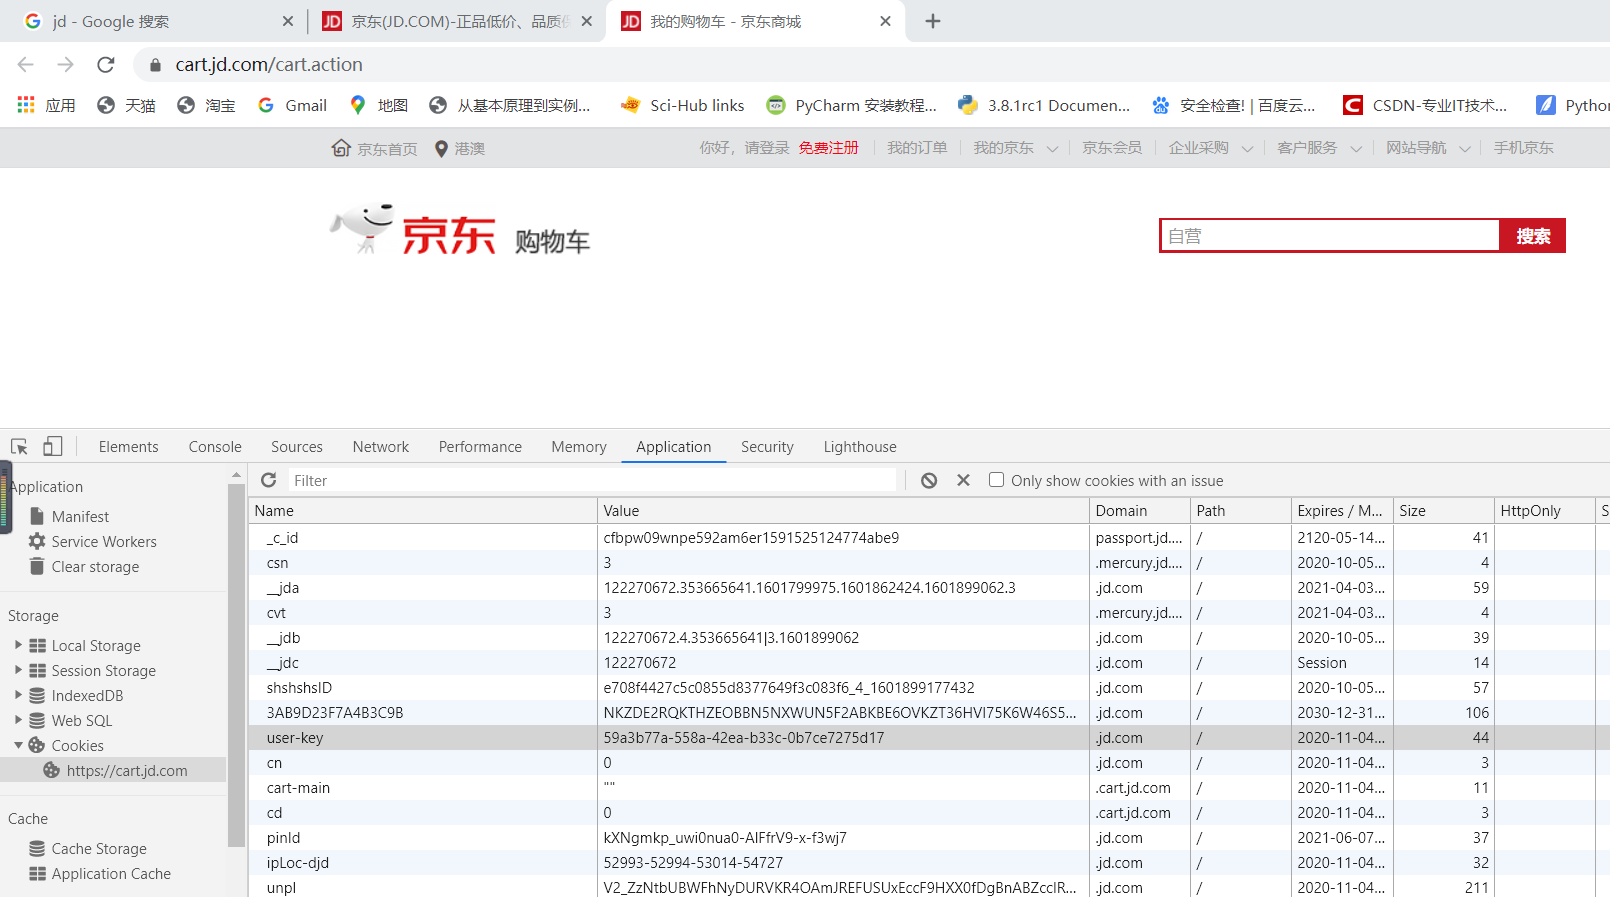The width and height of the screenshot is (1610, 897).
Task: Click the 京东会员 link
Action: click(x=1112, y=148)
